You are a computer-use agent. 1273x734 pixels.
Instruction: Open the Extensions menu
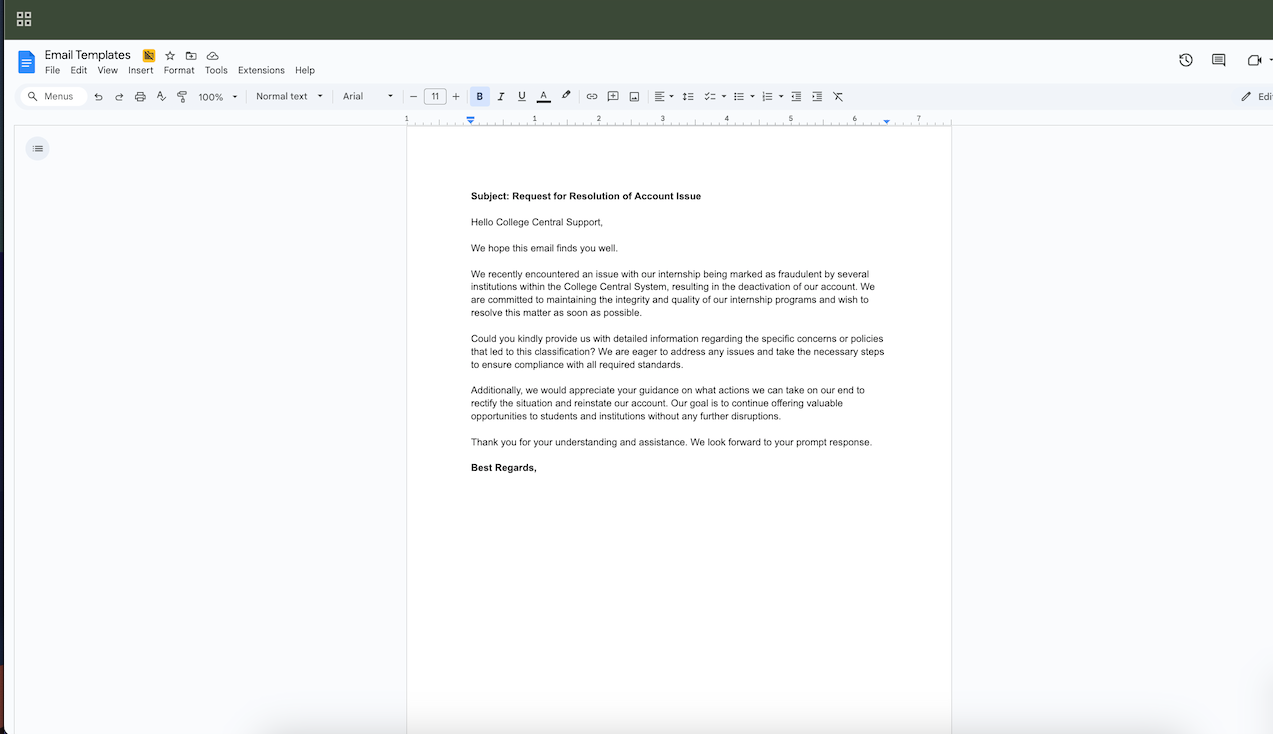(x=261, y=71)
